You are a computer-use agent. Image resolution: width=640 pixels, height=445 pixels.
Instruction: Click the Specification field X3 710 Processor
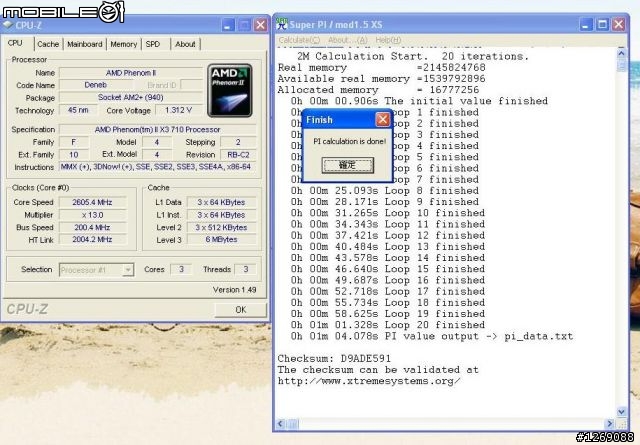pyautogui.click(x=158, y=129)
